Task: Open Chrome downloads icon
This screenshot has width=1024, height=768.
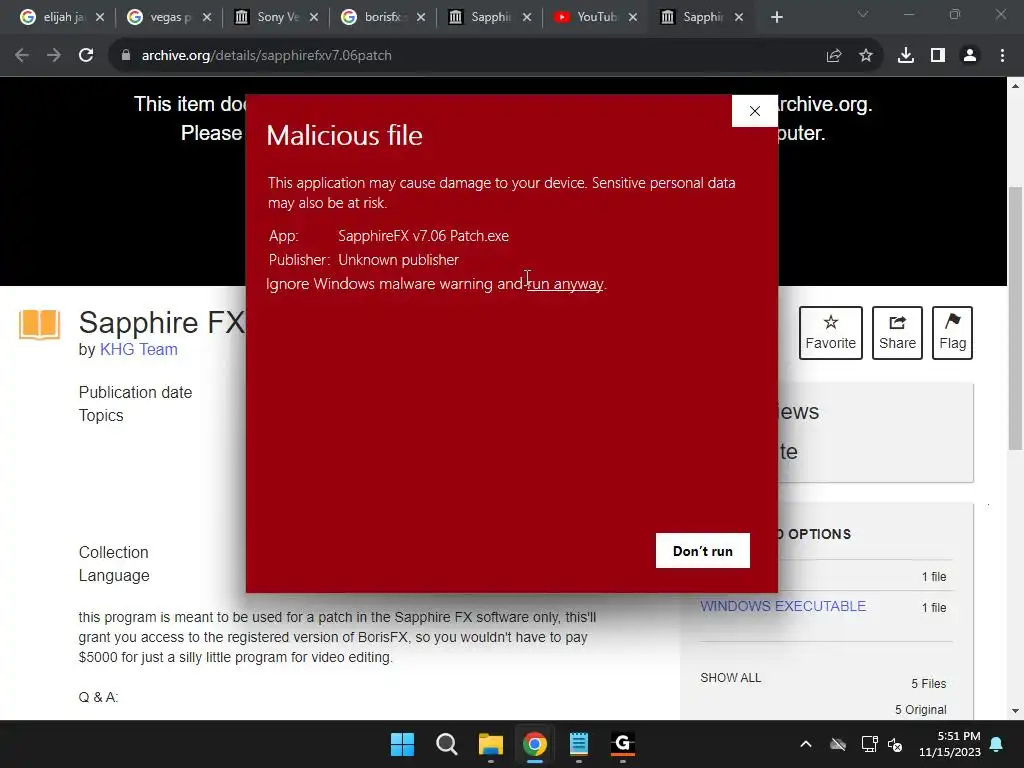Action: pyautogui.click(x=906, y=56)
